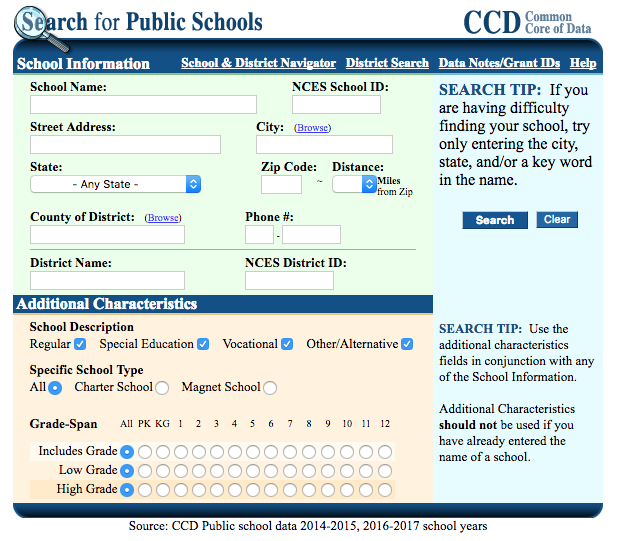The height and width of the screenshot is (541, 617).
Task: Set High Grade to 12
Action: [x=385, y=490]
